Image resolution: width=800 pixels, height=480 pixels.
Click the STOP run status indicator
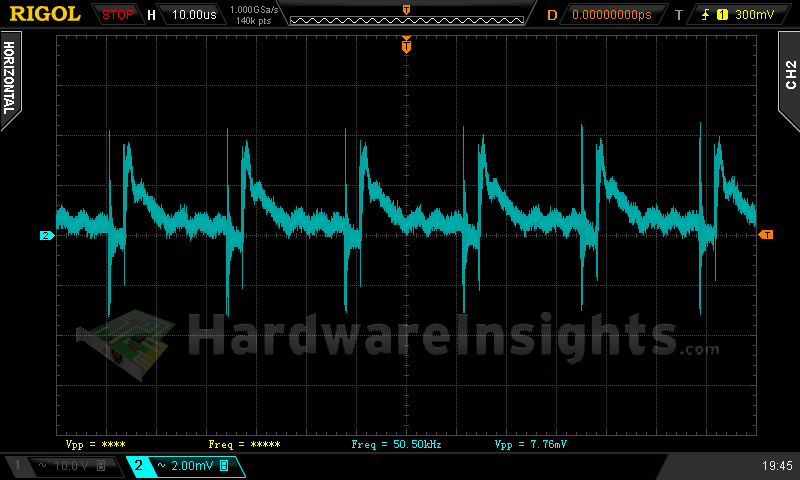click(118, 15)
